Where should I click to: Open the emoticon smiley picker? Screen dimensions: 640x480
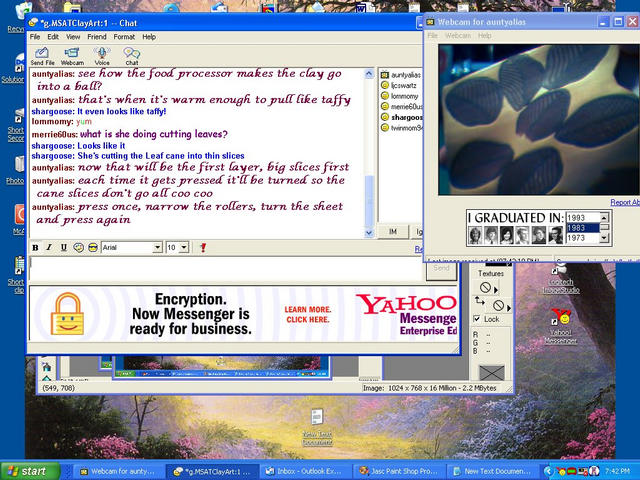coord(78,247)
